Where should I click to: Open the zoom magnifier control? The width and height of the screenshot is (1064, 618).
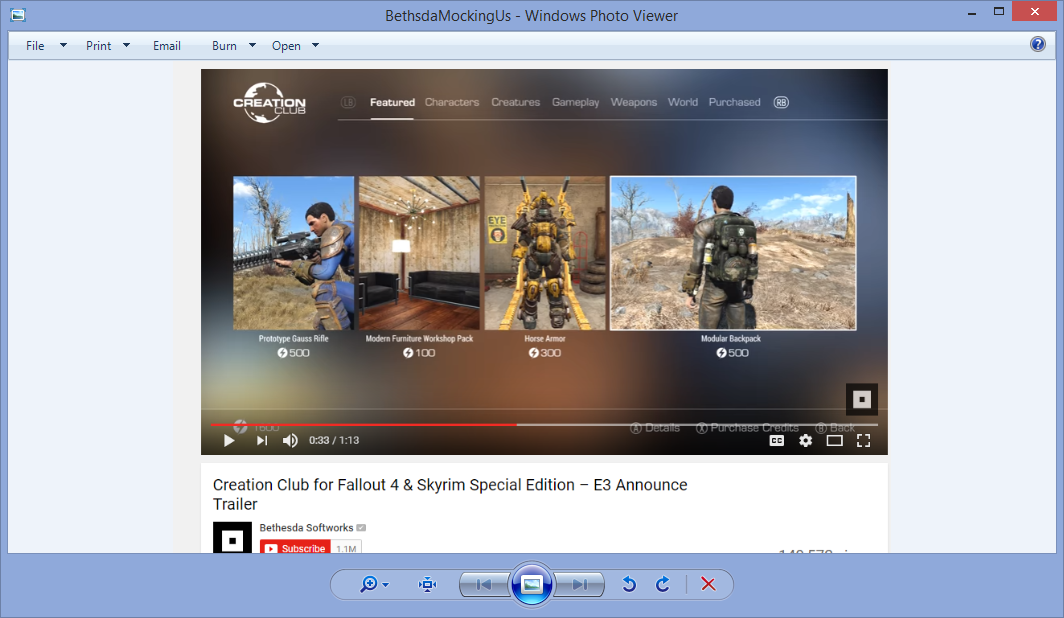368,584
